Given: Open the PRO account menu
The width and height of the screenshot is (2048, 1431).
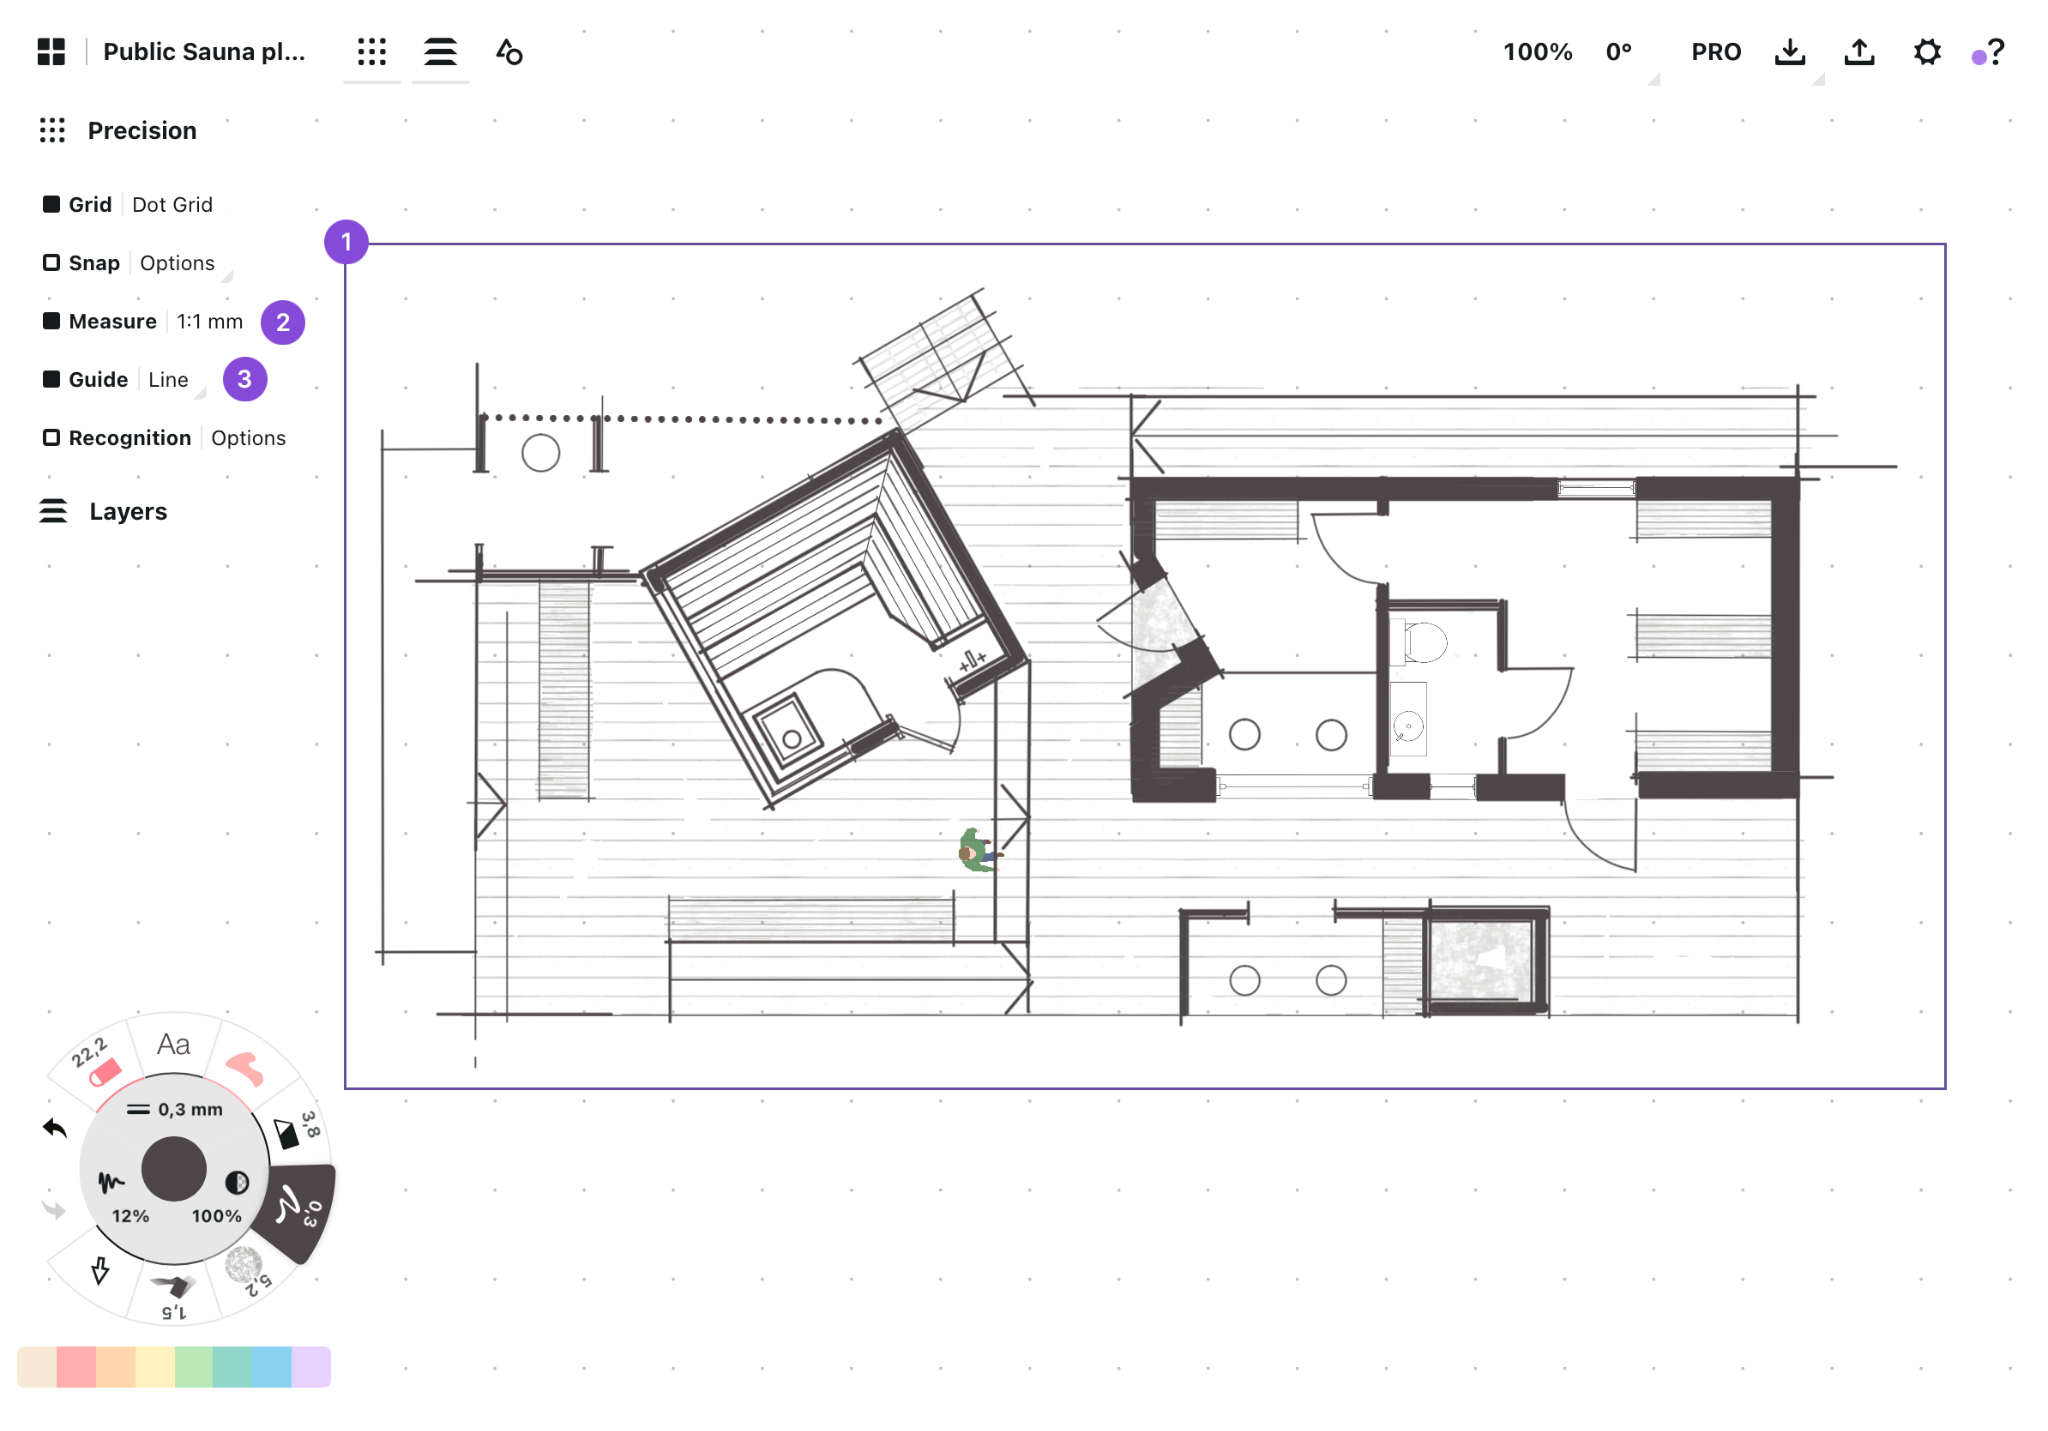Looking at the screenshot, I should tap(1716, 51).
